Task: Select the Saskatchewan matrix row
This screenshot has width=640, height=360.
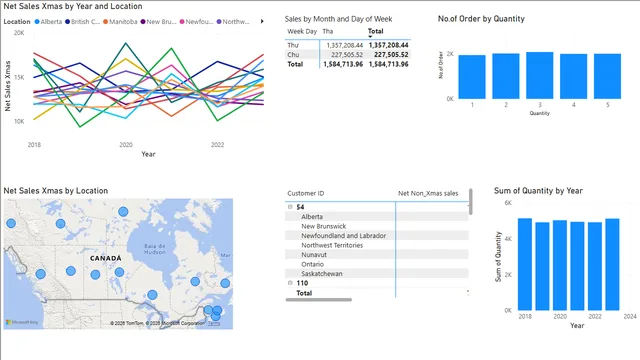Action: click(376, 274)
